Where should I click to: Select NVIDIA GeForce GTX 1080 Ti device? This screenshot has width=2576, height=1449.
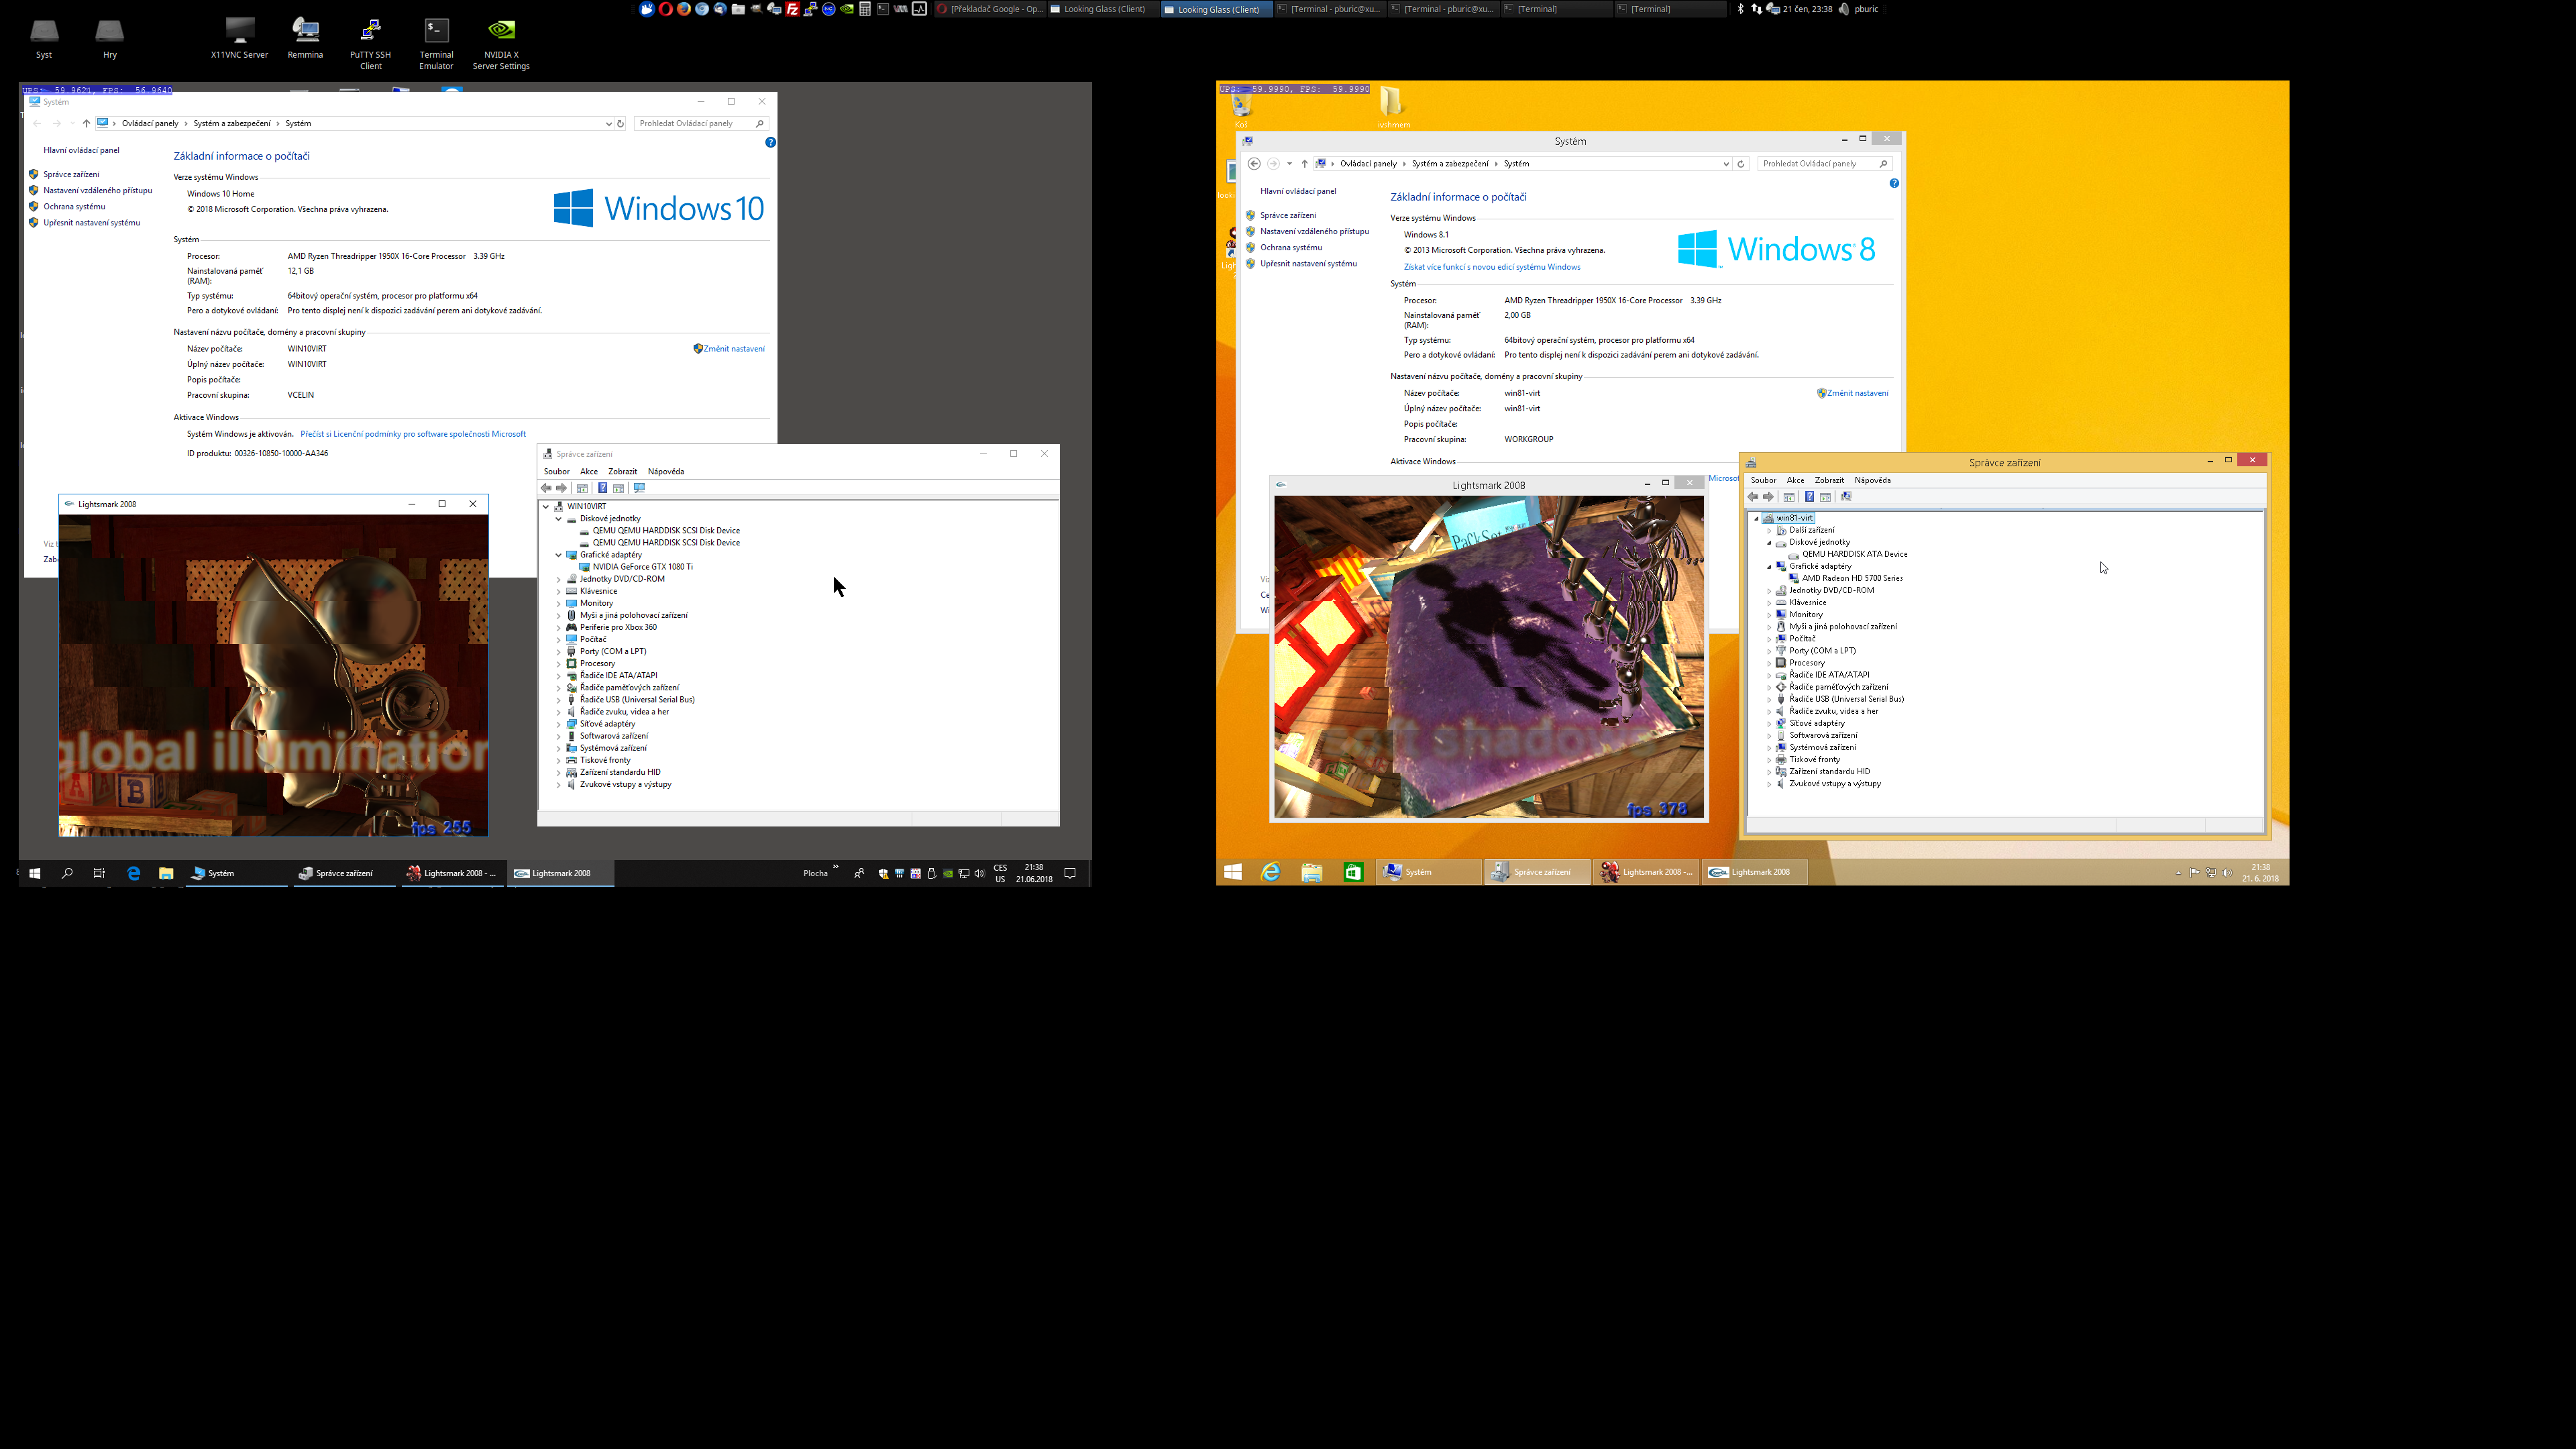[x=642, y=567]
